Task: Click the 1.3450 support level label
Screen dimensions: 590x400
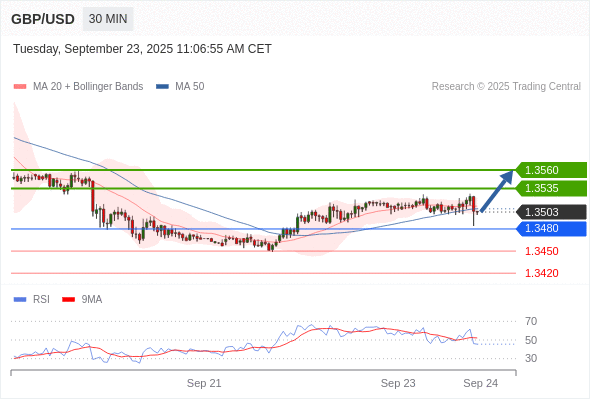Action: click(541, 251)
